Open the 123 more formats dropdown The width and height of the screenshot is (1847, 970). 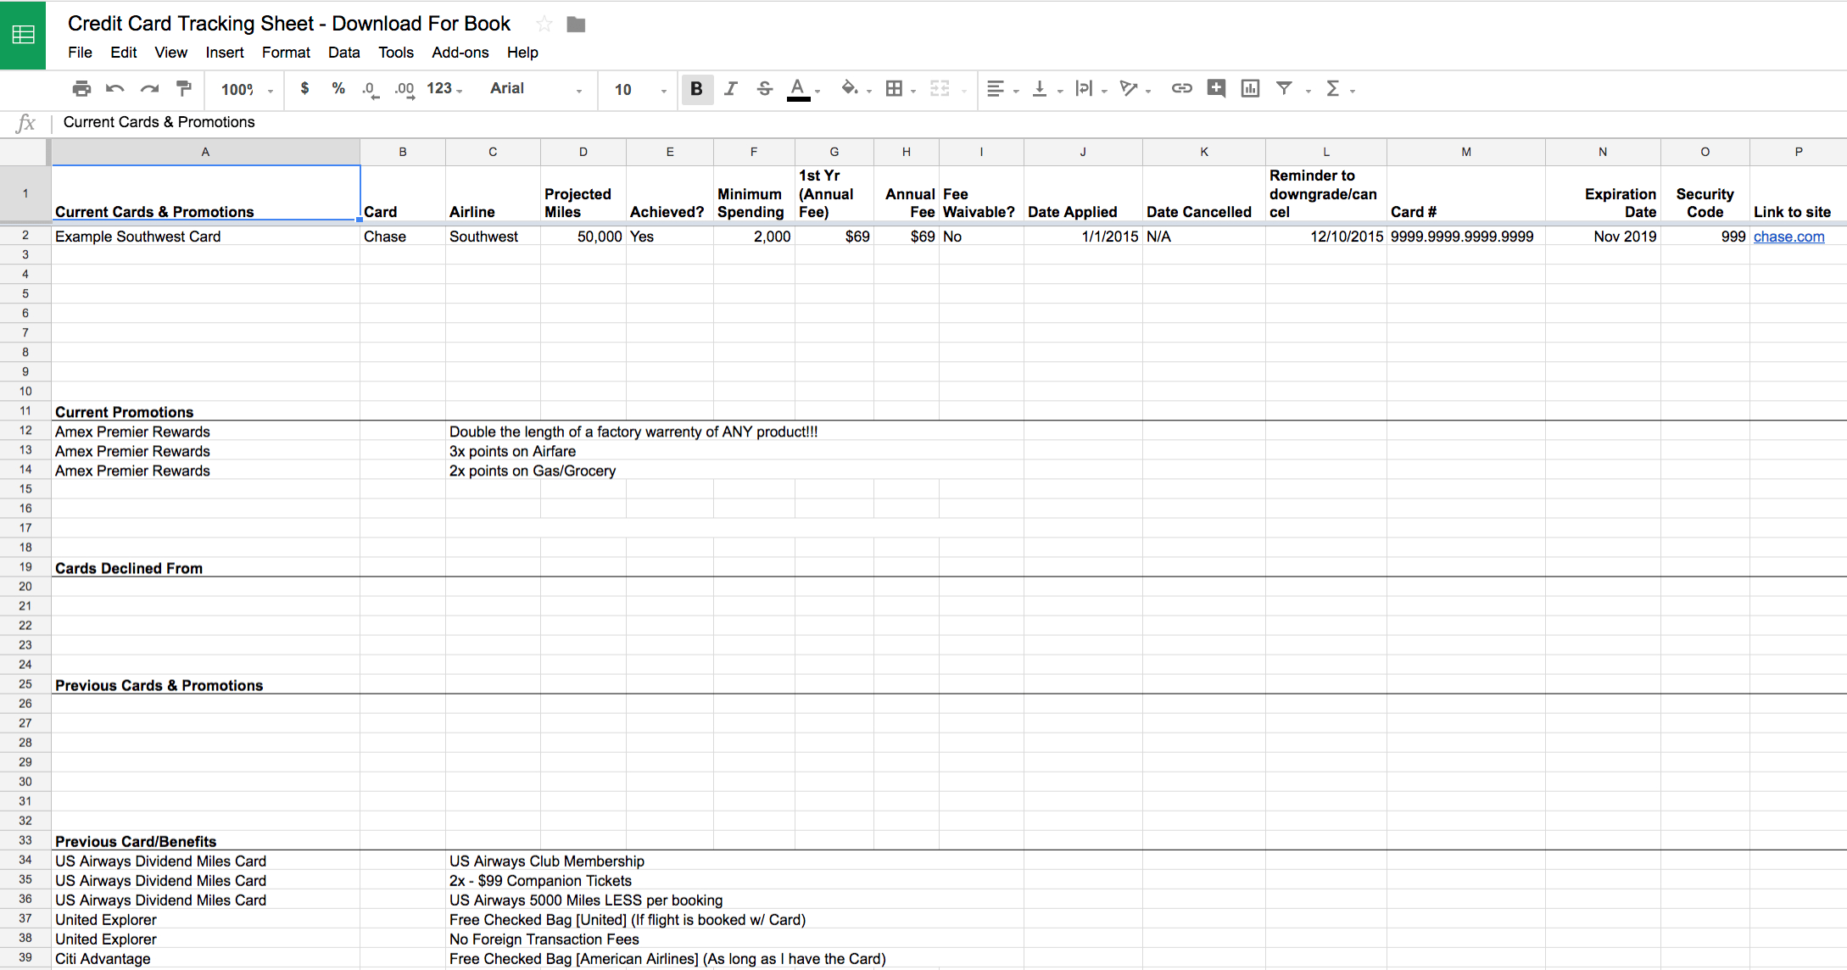pos(444,89)
